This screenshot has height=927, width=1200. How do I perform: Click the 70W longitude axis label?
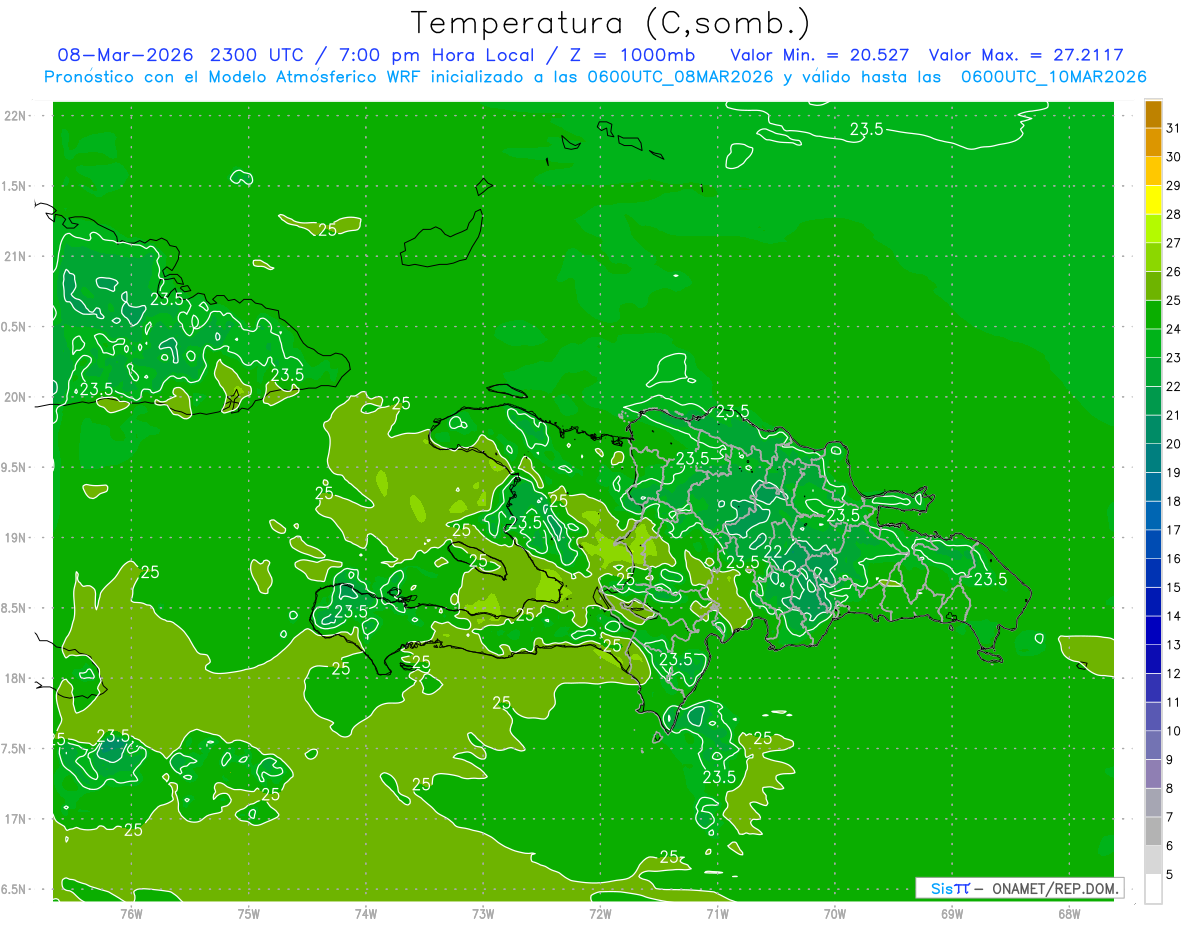[x=834, y=913]
